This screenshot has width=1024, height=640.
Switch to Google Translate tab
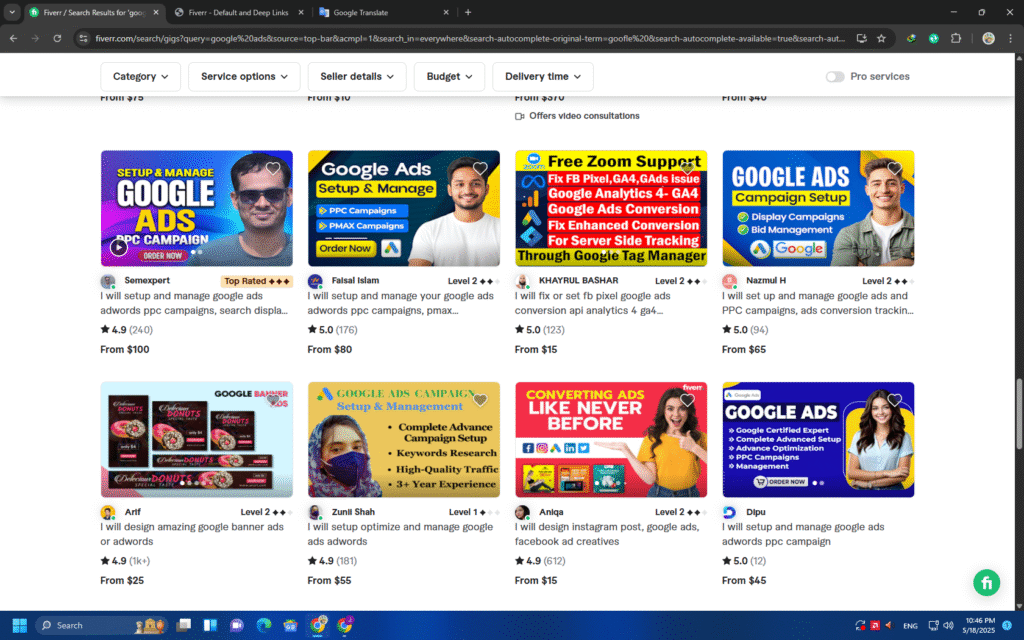[384, 12]
